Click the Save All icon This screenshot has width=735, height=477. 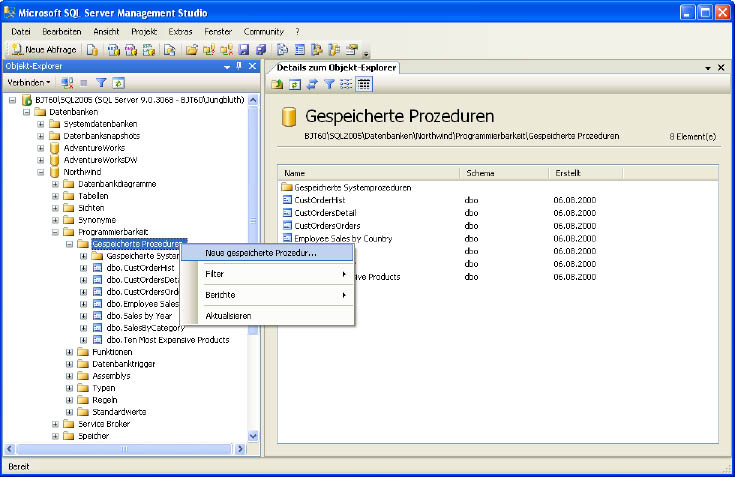pyautogui.click(x=261, y=49)
